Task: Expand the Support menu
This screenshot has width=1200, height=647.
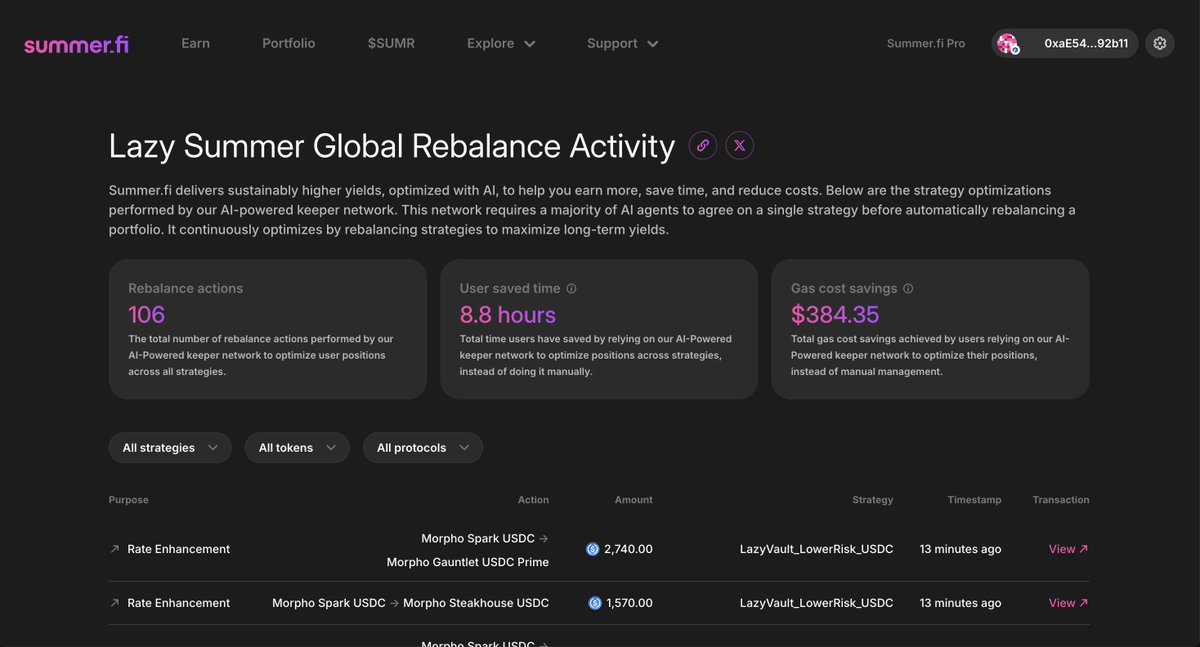Action: pyautogui.click(x=622, y=44)
